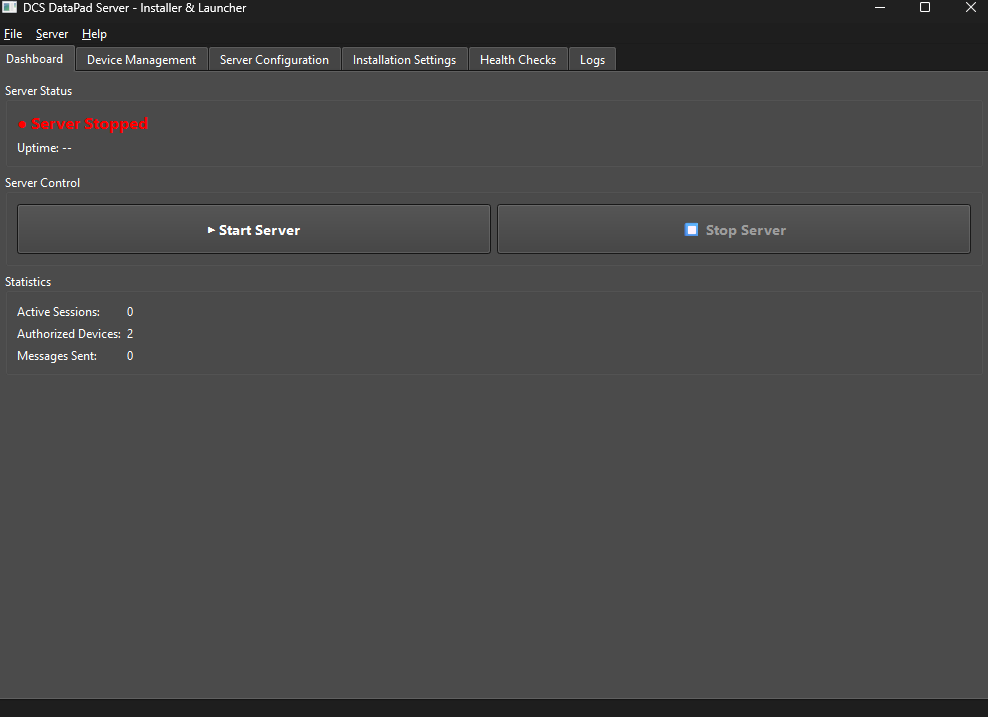Image resolution: width=988 pixels, height=717 pixels.
Task: Go to the Installation Settings tab
Action: pyautogui.click(x=404, y=60)
